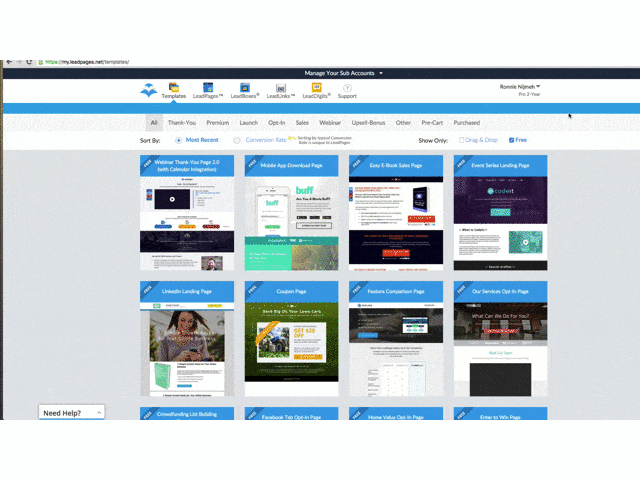Image resolution: width=640 pixels, height=480 pixels.
Task: Click the address bar URL
Action: (87, 62)
